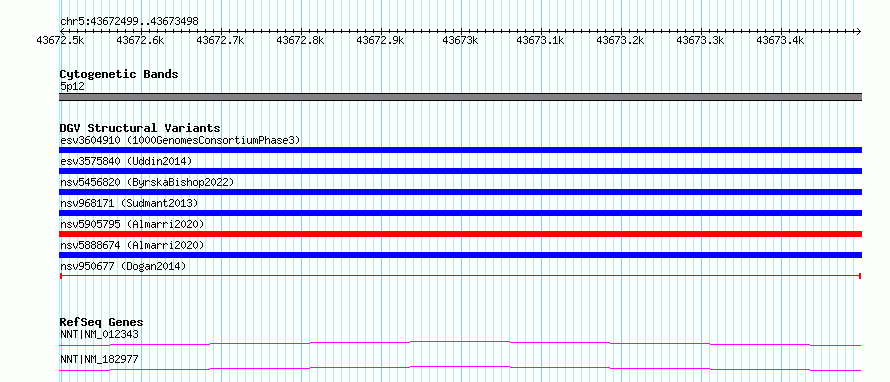Click the ruler's left arrowhead

tap(62, 31)
